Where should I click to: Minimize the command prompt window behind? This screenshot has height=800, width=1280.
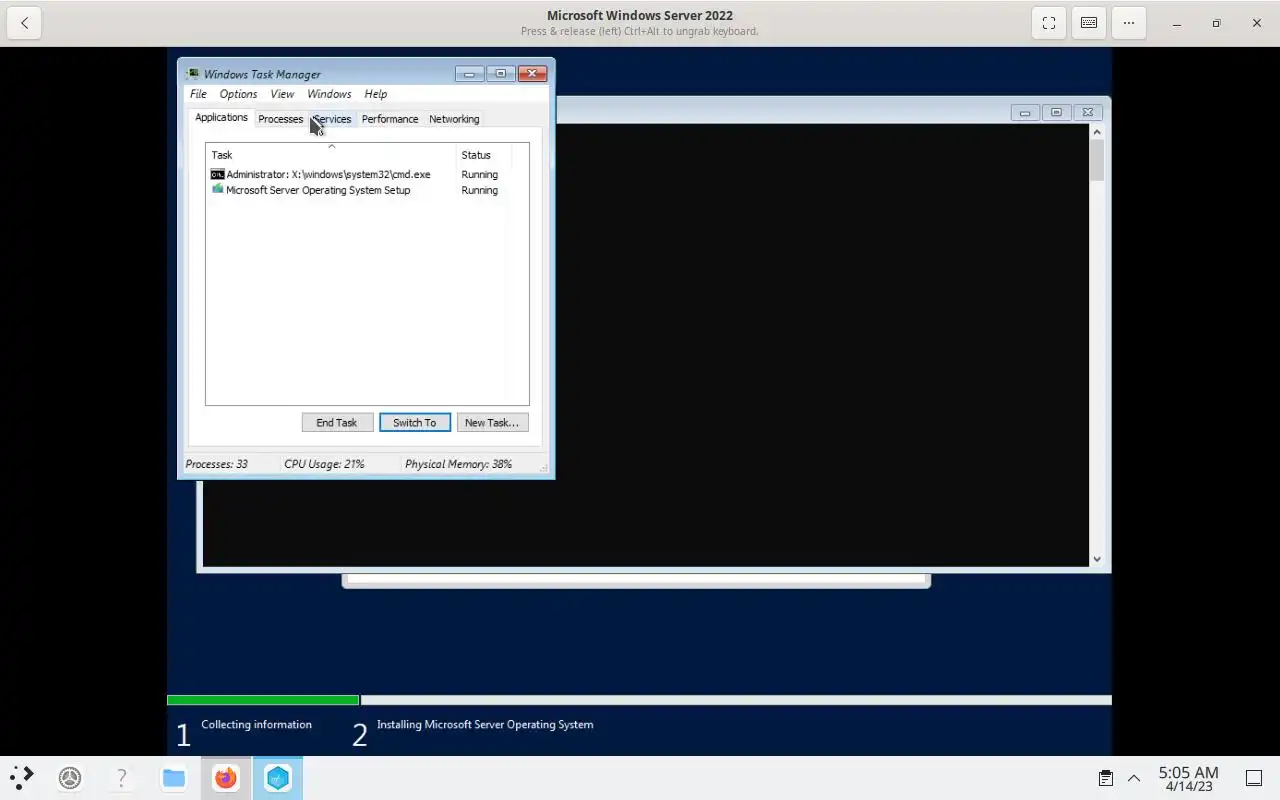point(1024,113)
